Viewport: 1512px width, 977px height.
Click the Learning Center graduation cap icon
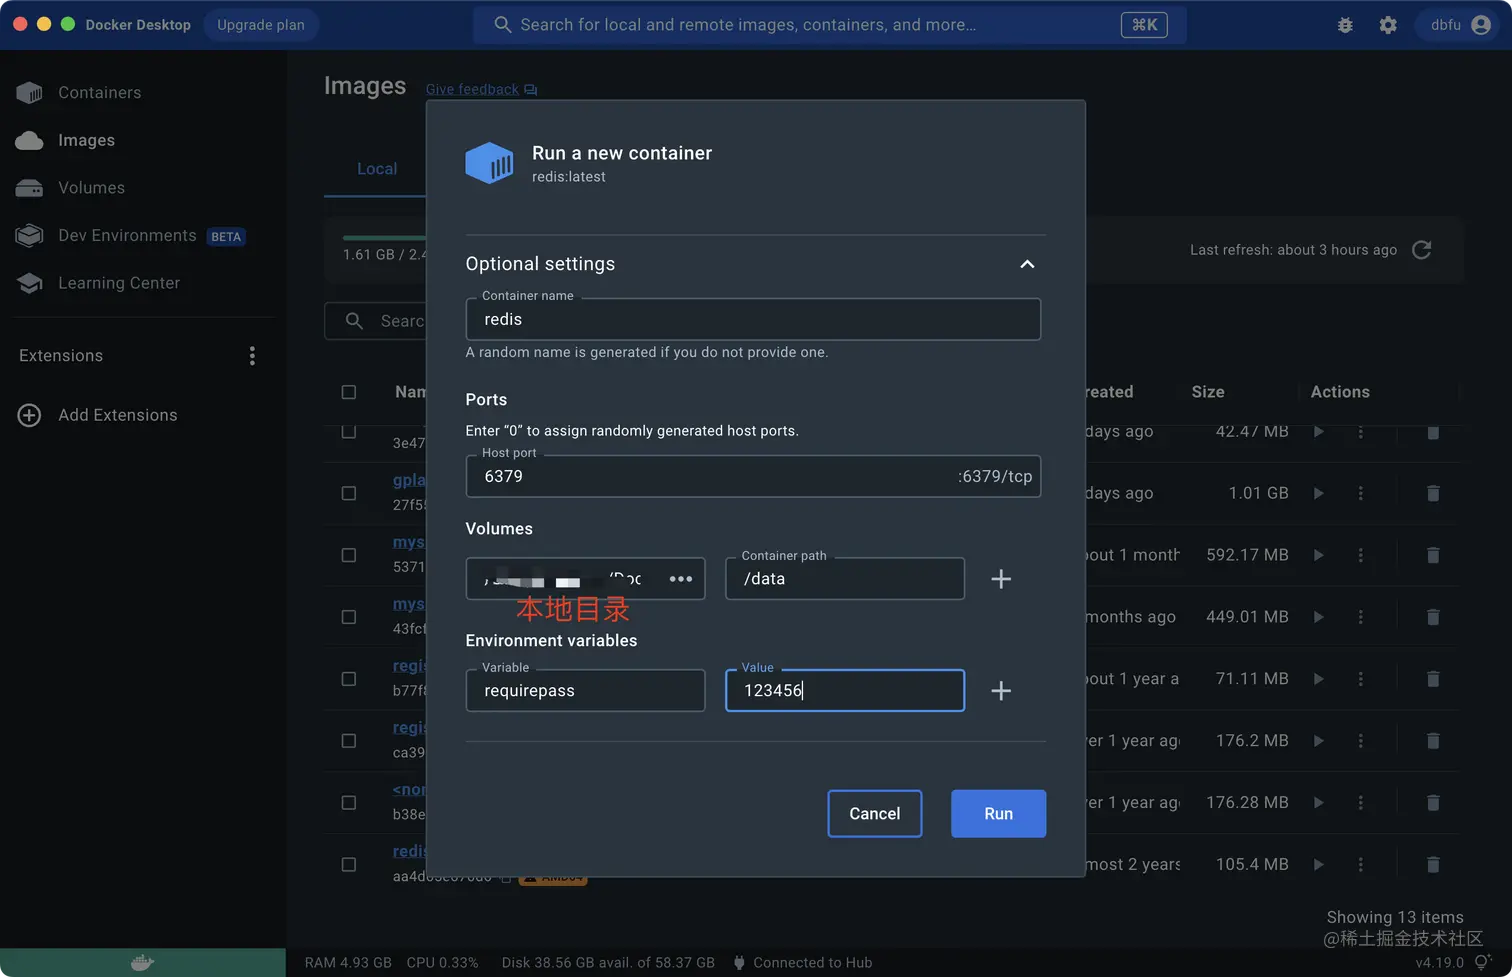(x=29, y=283)
